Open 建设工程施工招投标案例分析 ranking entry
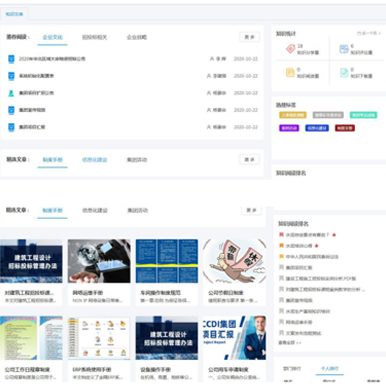Viewport: 386px width, 386px height. 321,278
